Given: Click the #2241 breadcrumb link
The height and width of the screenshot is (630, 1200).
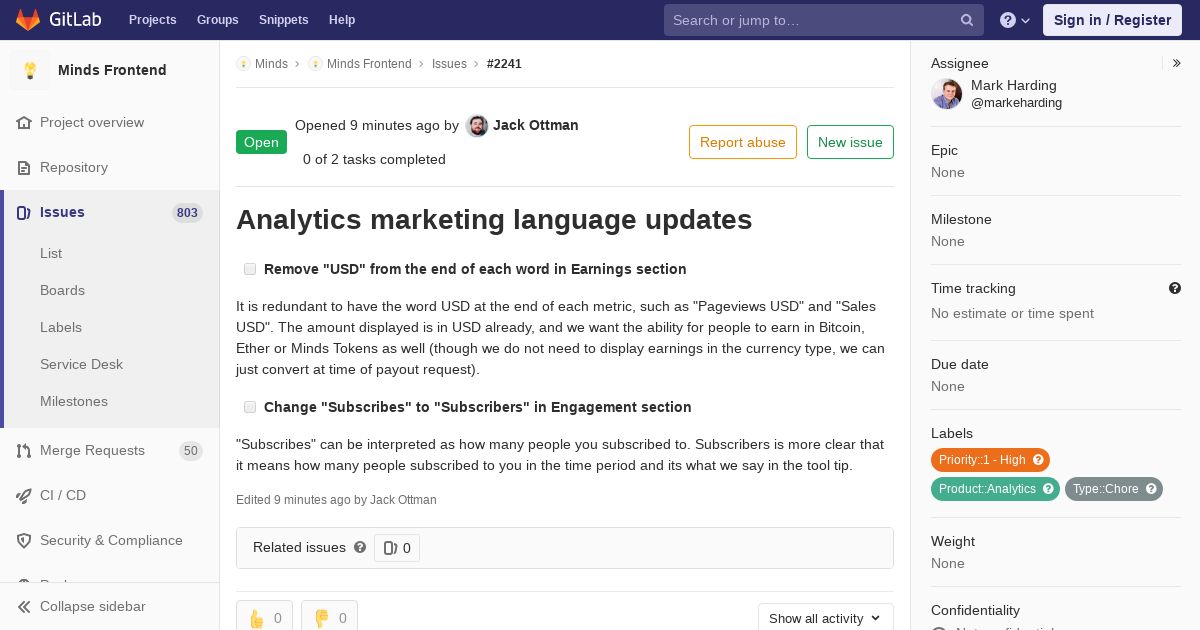Looking at the screenshot, I should point(504,64).
